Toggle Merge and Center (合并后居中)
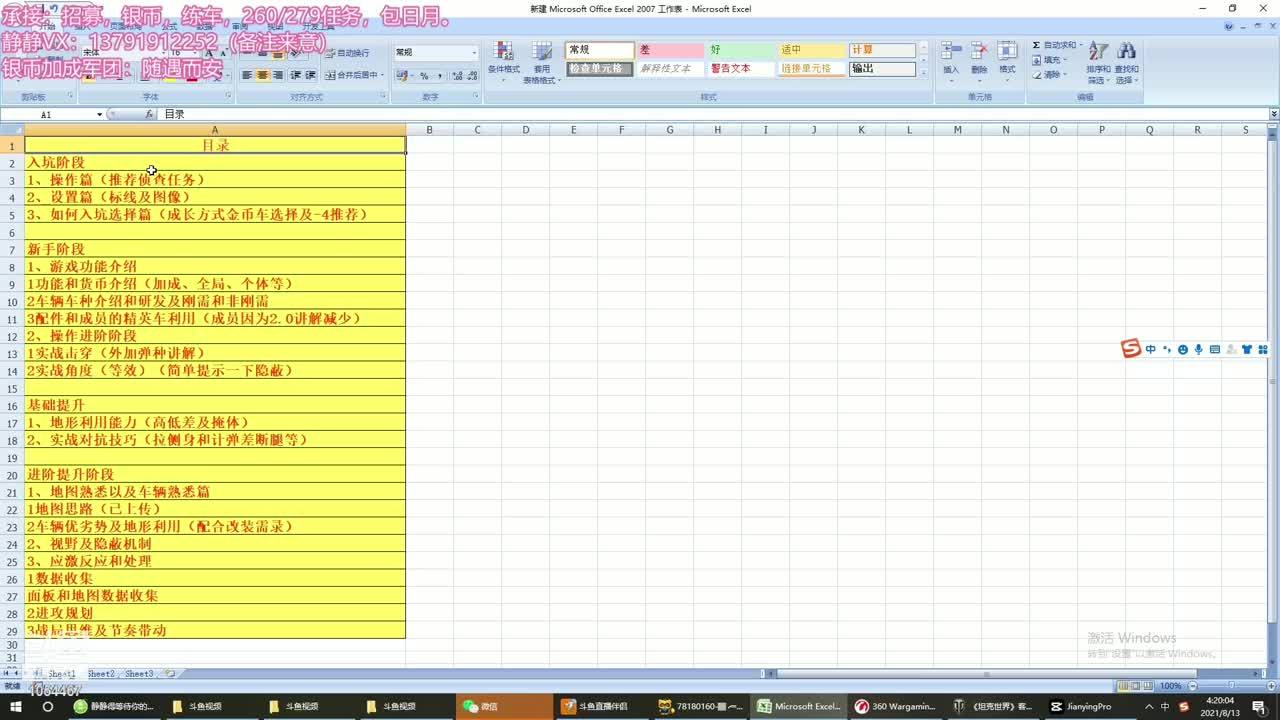 (x=352, y=76)
